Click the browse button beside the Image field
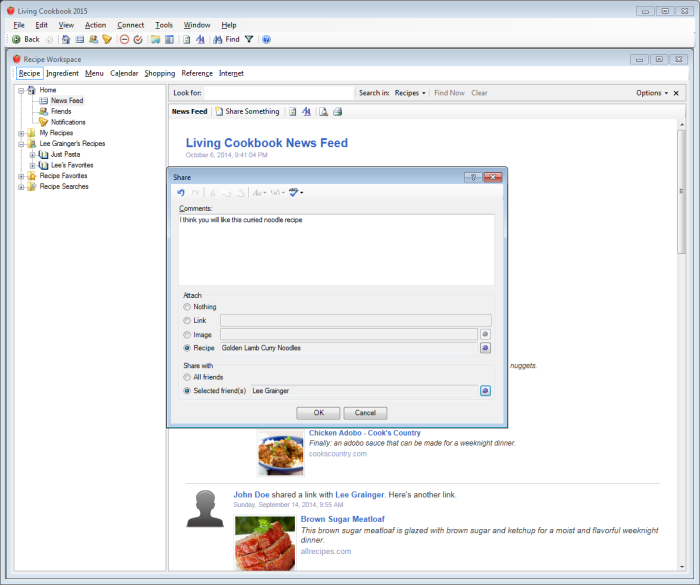Screen dimensions: 700x585 pyautogui.click(x=485, y=334)
